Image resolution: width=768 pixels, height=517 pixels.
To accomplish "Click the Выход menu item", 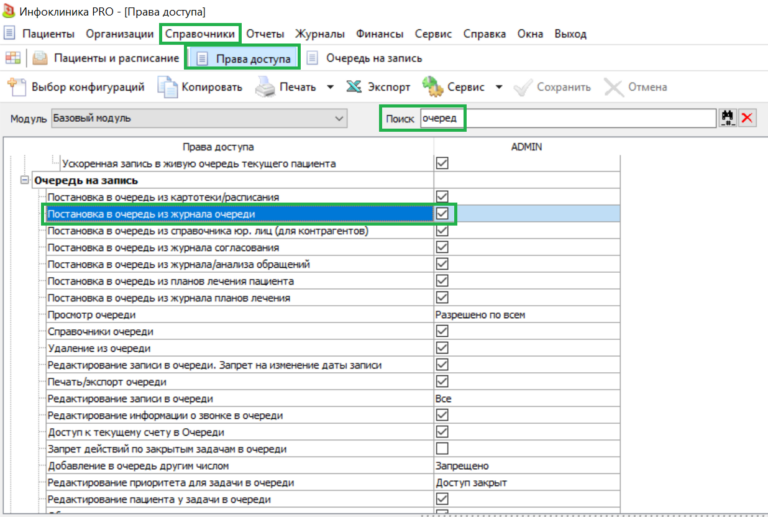I will point(570,34).
